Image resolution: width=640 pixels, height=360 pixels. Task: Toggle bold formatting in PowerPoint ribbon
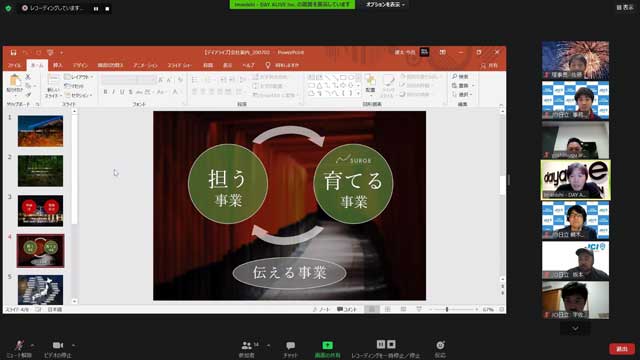[105, 92]
